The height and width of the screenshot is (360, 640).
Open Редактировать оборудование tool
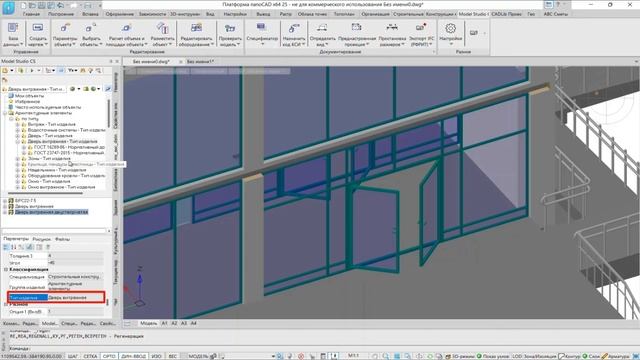click(197, 34)
